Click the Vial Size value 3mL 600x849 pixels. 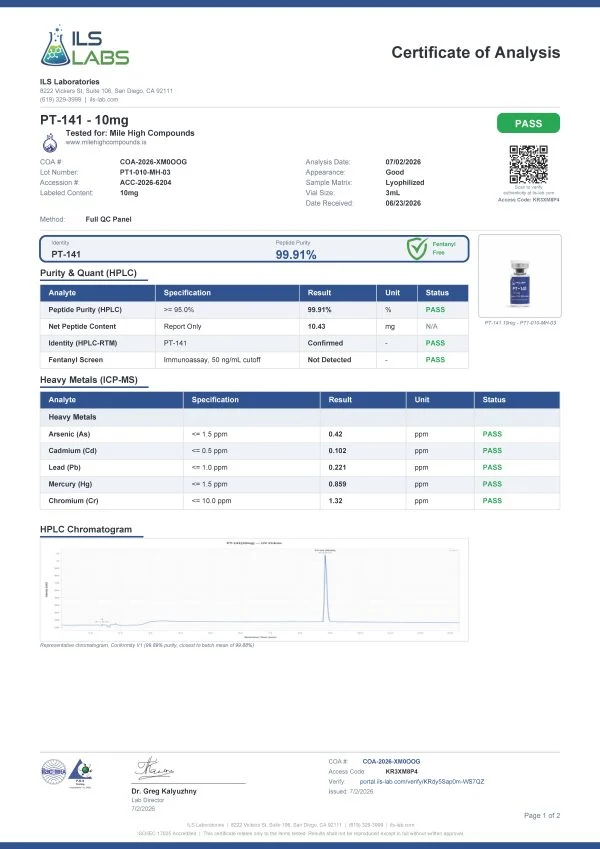(x=393, y=193)
